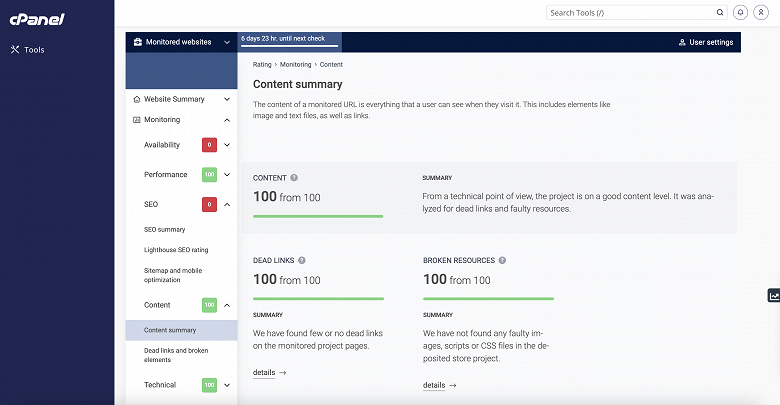Click help icon next to CONTENT

click(294, 177)
